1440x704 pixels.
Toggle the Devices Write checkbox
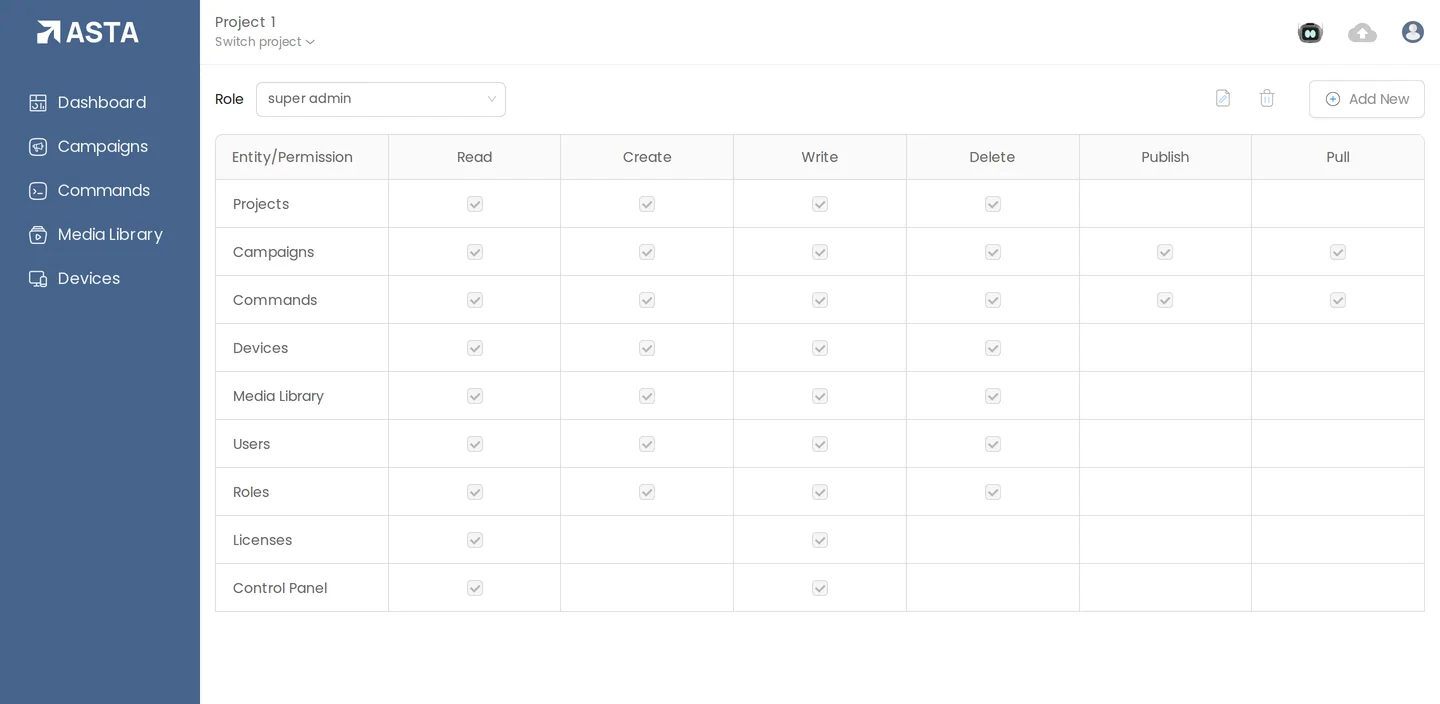point(820,348)
